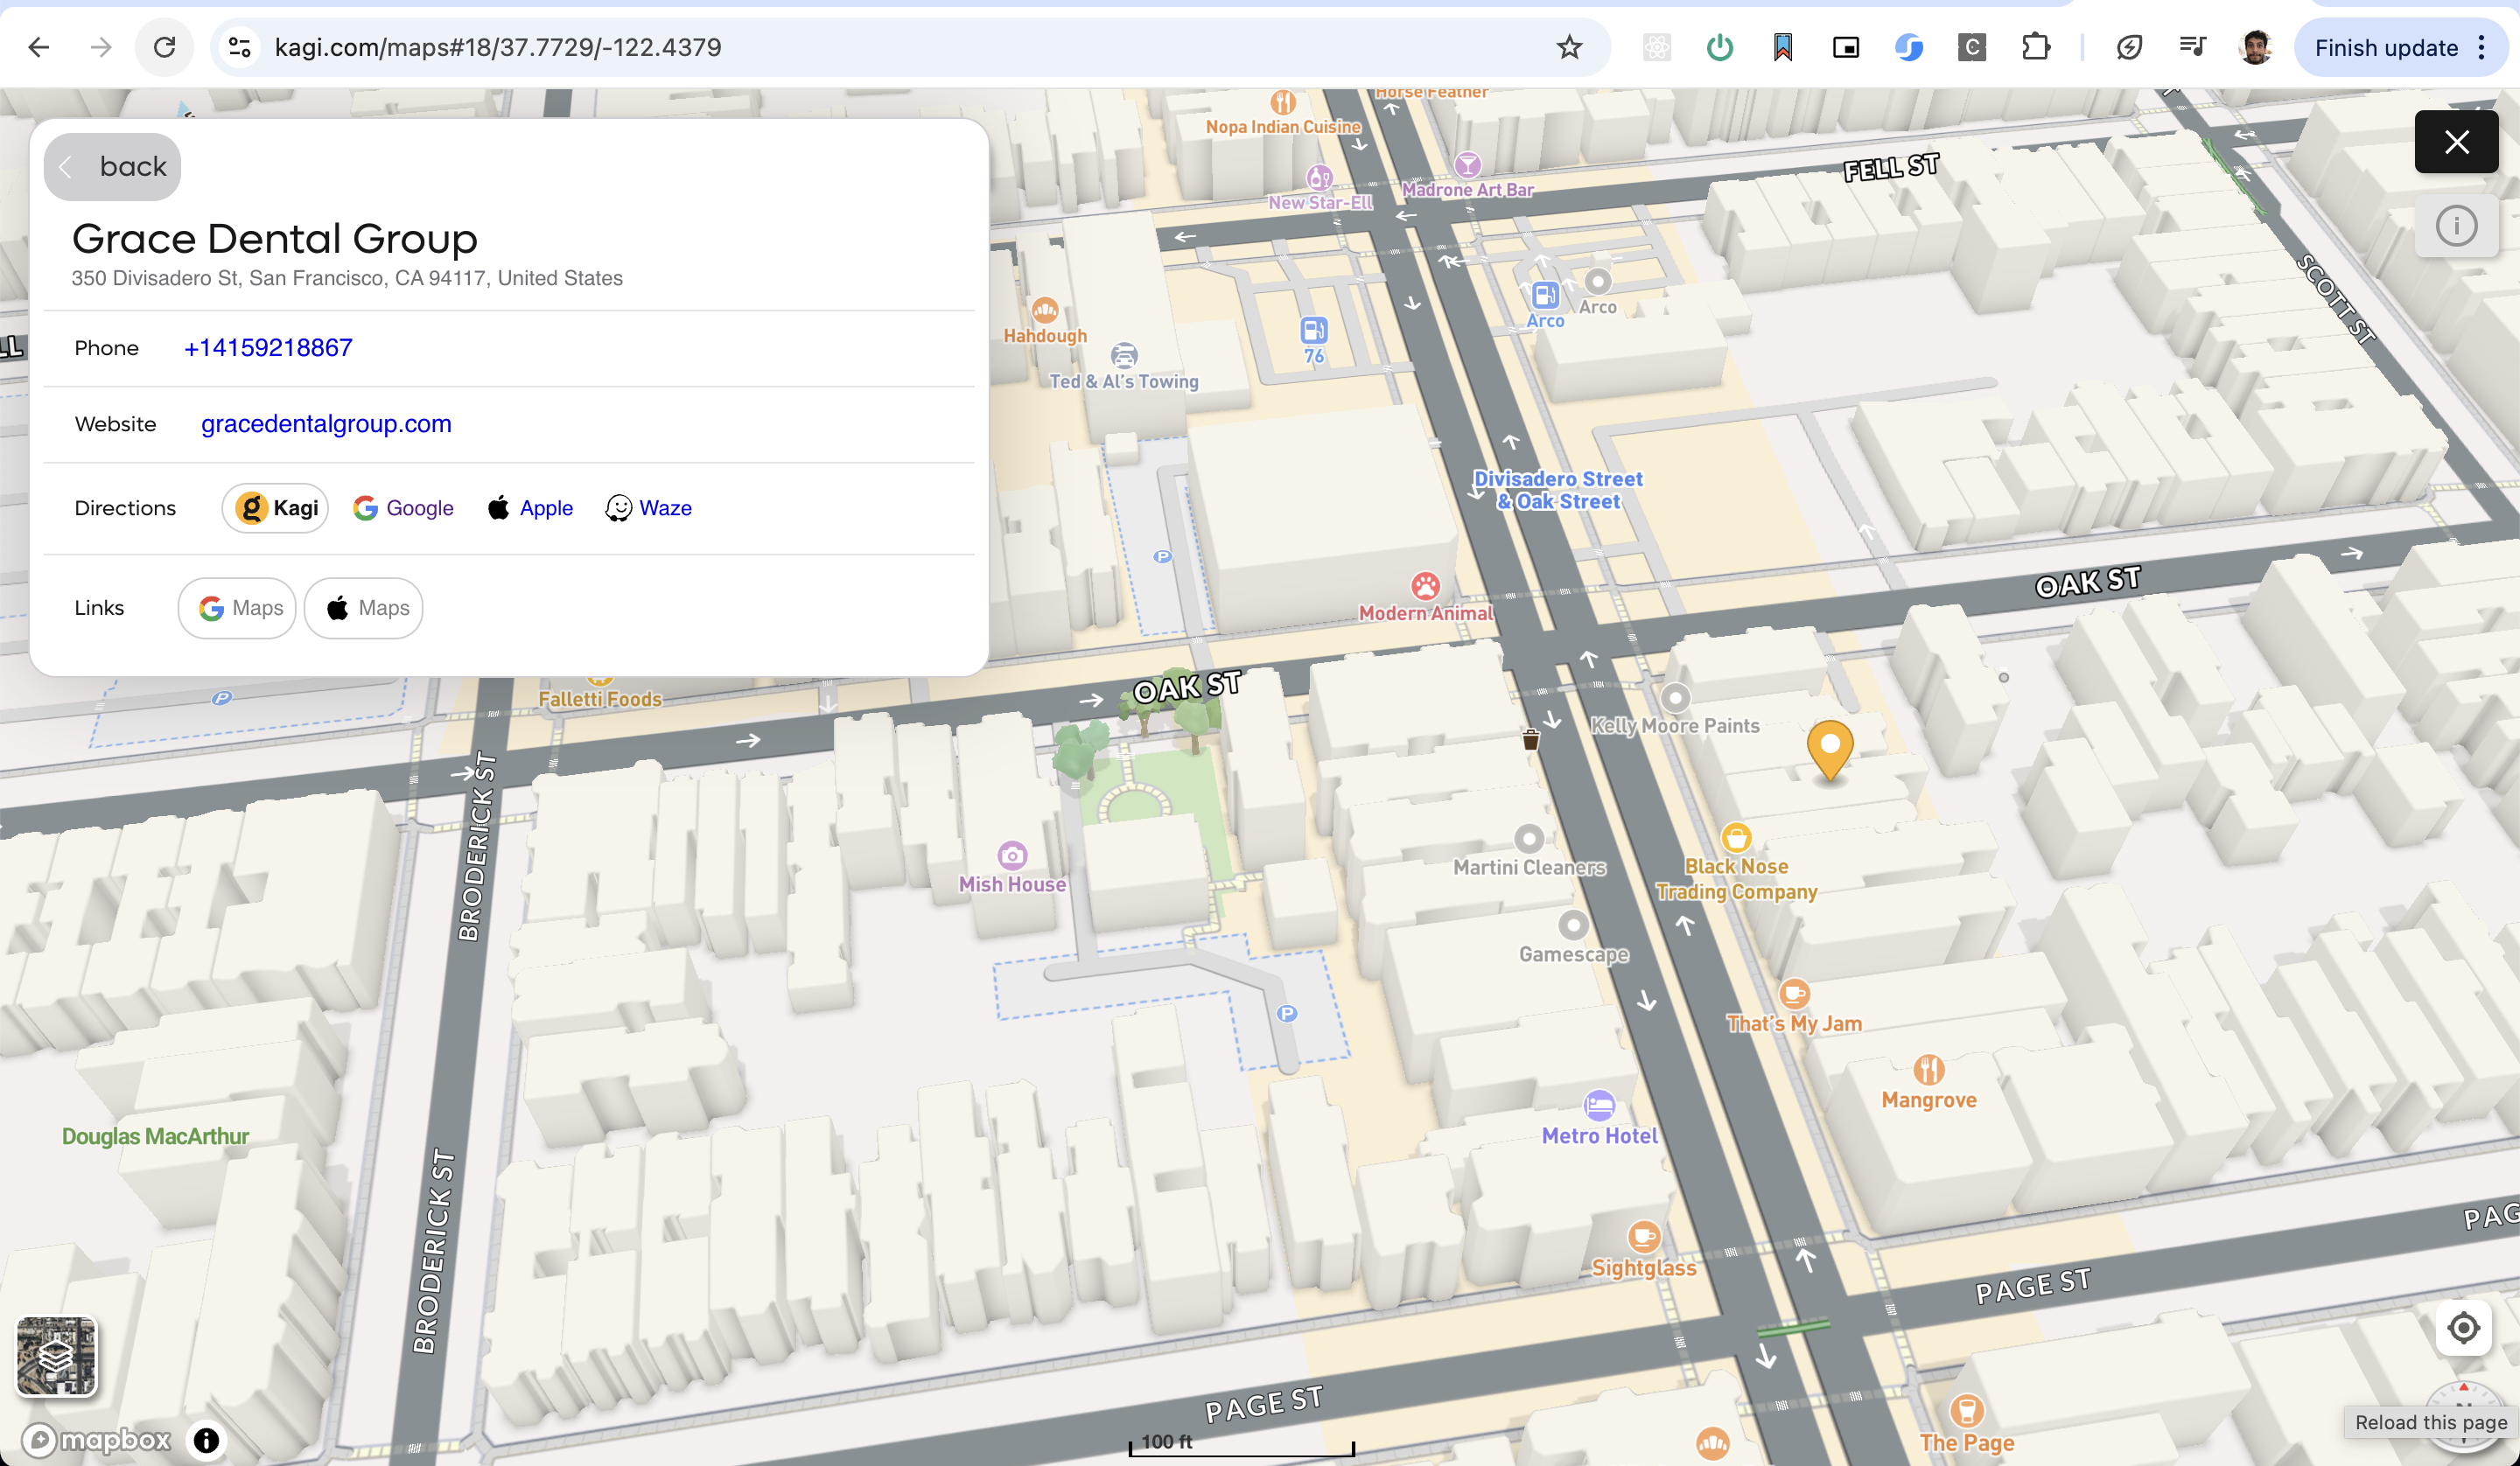Open Google directions link
Image resolution: width=2520 pixels, height=1466 pixels.
click(403, 508)
